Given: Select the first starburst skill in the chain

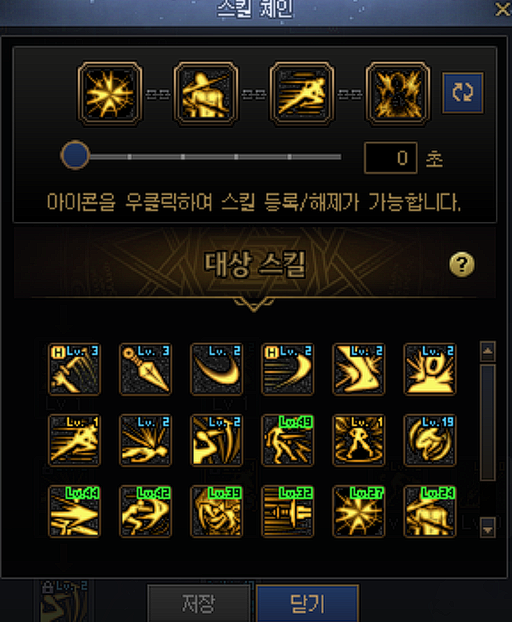Looking at the screenshot, I should click(x=110, y=94).
